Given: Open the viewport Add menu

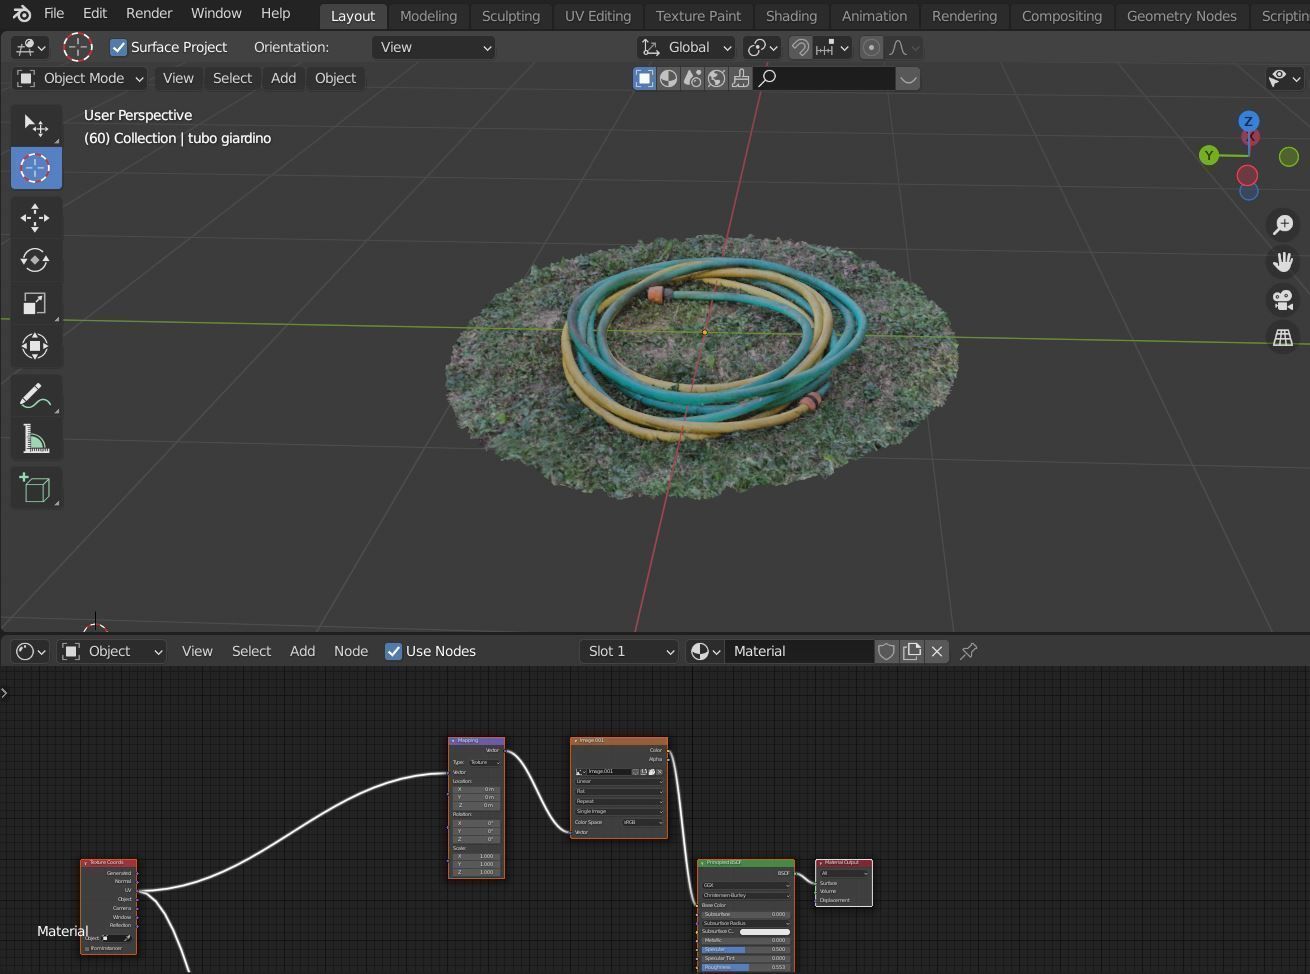Looking at the screenshot, I should tap(283, 78).
